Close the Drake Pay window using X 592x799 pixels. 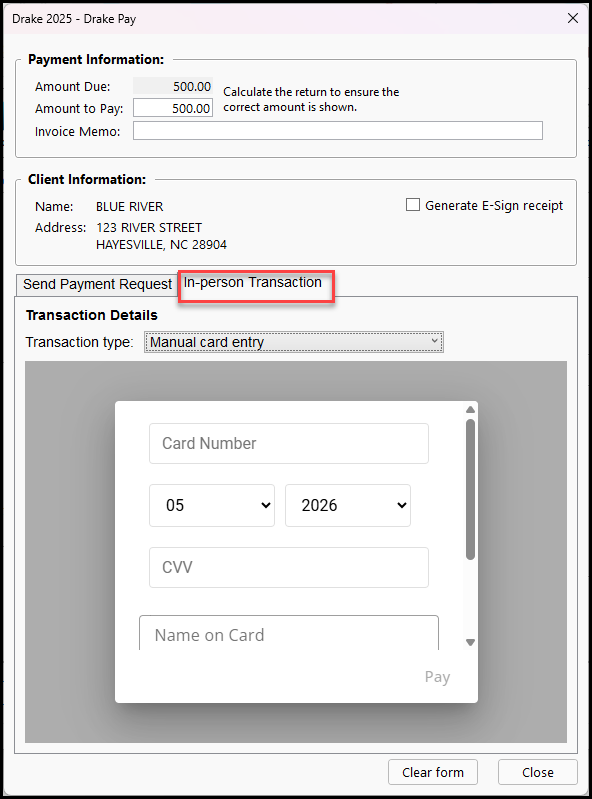coord(573,18)
